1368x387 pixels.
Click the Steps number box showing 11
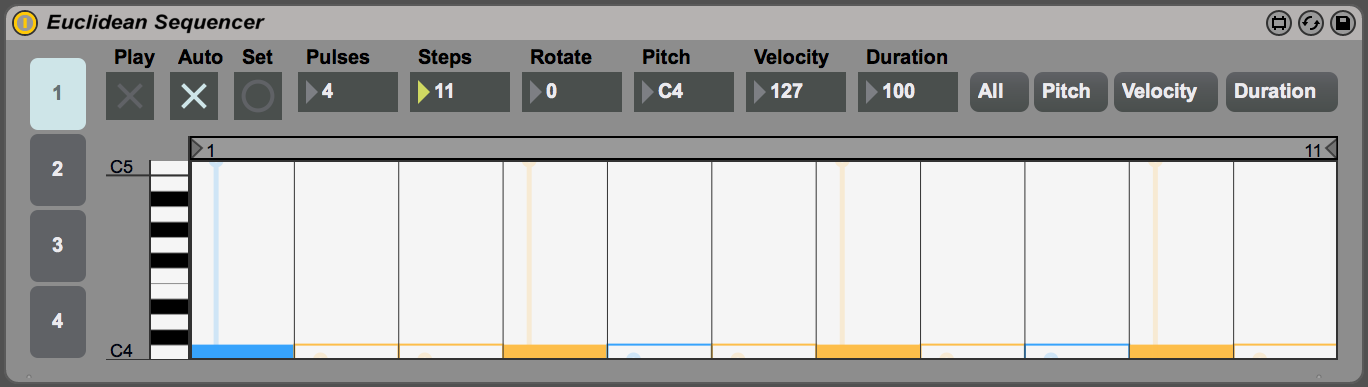460,92
